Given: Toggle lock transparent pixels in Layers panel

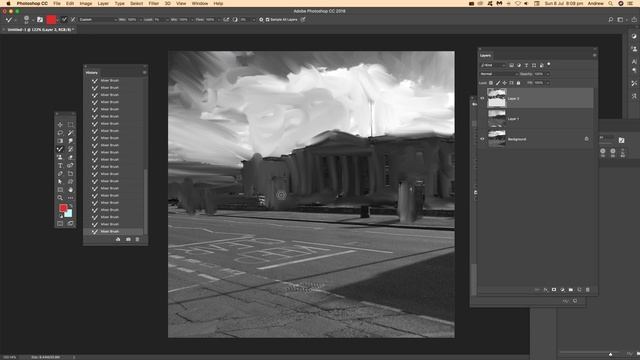Looking at the screenshot, I should 491,83.
